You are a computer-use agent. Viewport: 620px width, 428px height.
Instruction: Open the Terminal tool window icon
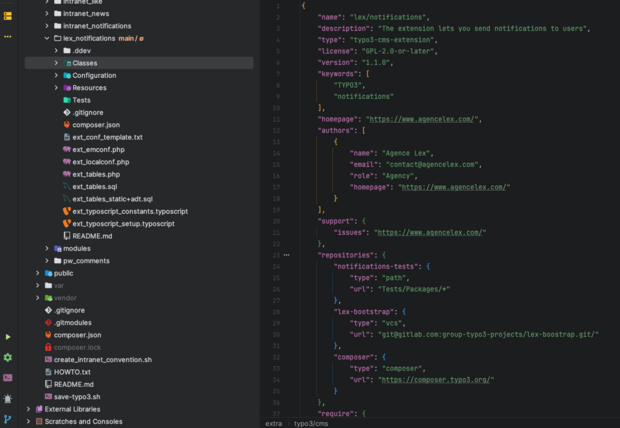[x=8, y=378]
